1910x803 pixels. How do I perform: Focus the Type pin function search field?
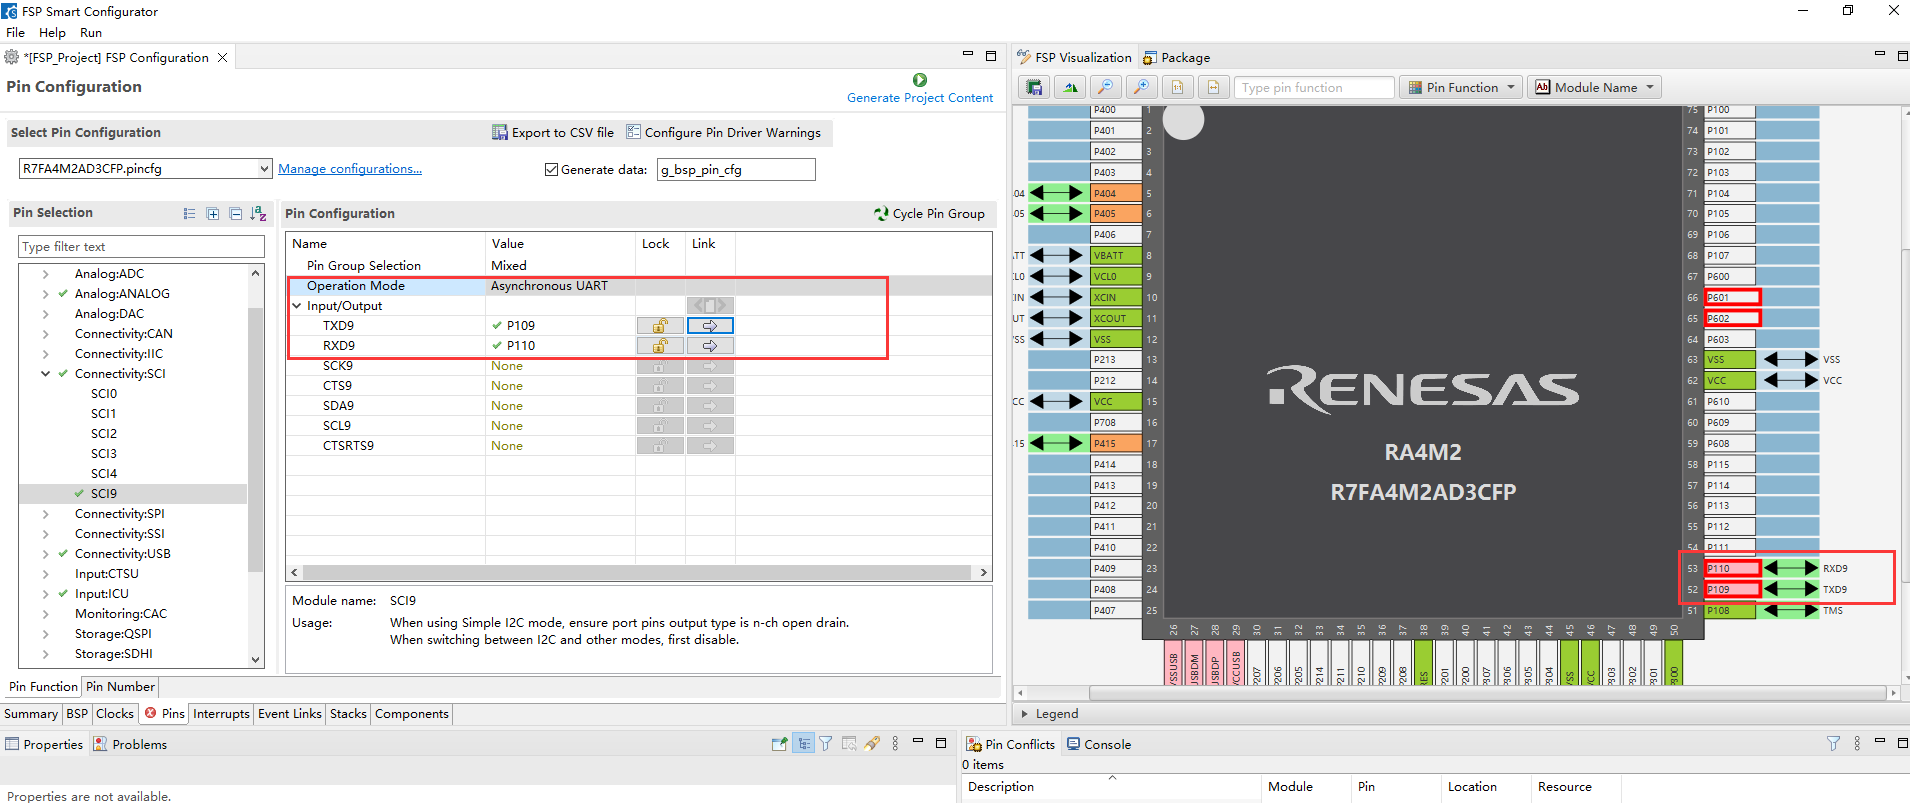(1314, 87)
